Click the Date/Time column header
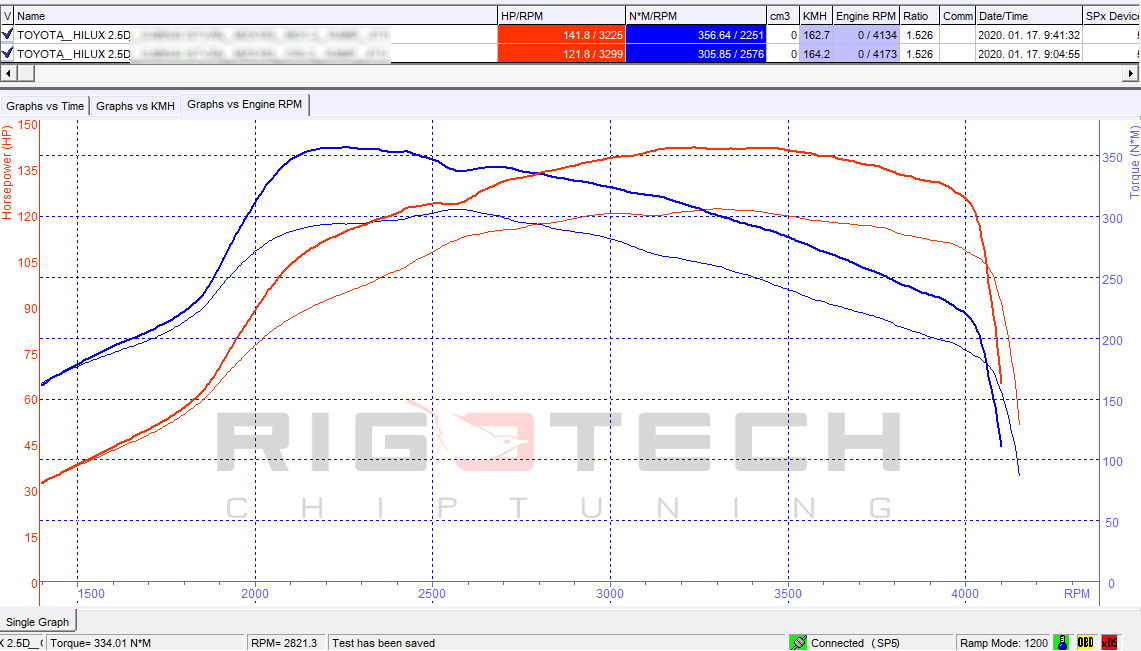The image size is (1141, 651). [1029, 15]
